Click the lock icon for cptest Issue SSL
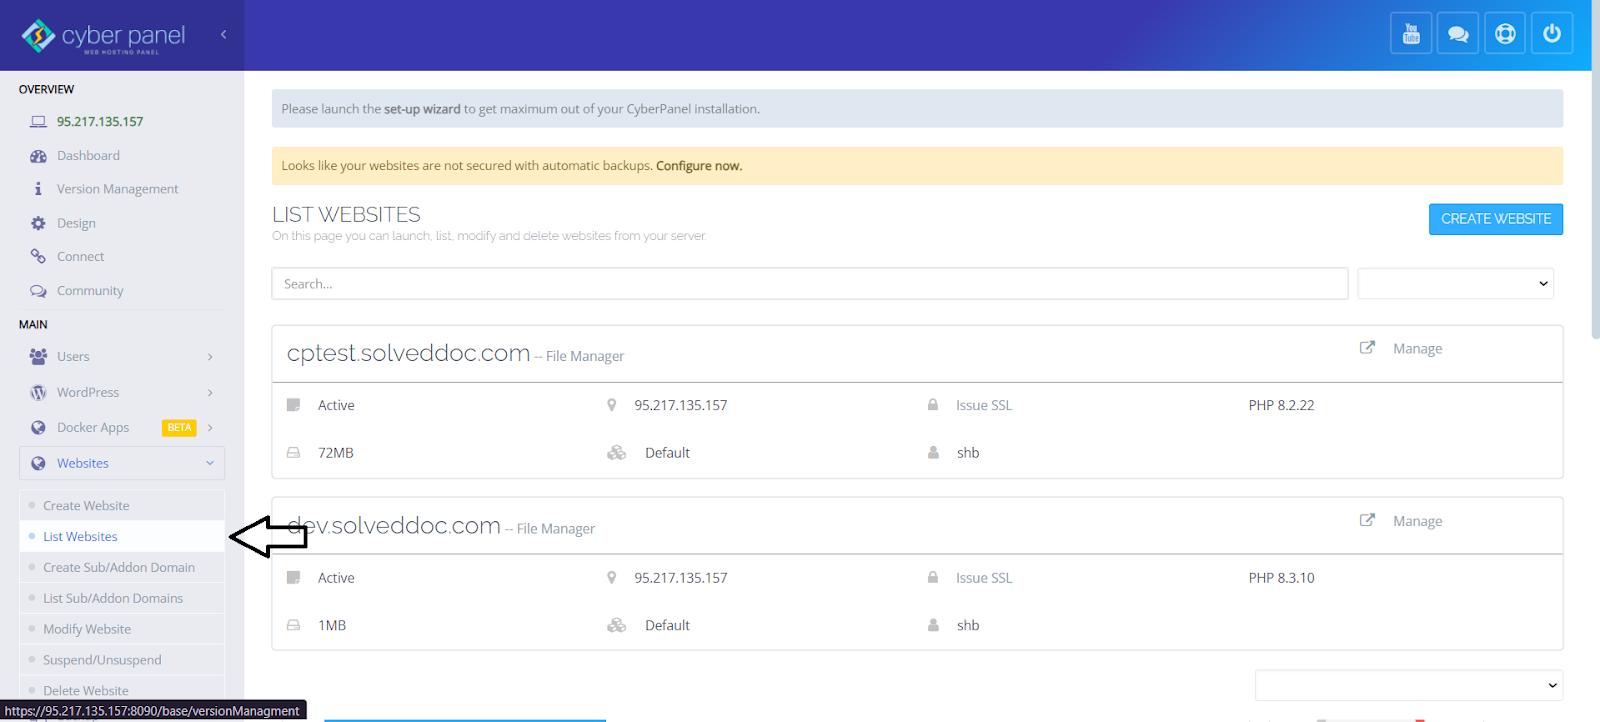Screen dimensions: 1600x722 933,405
